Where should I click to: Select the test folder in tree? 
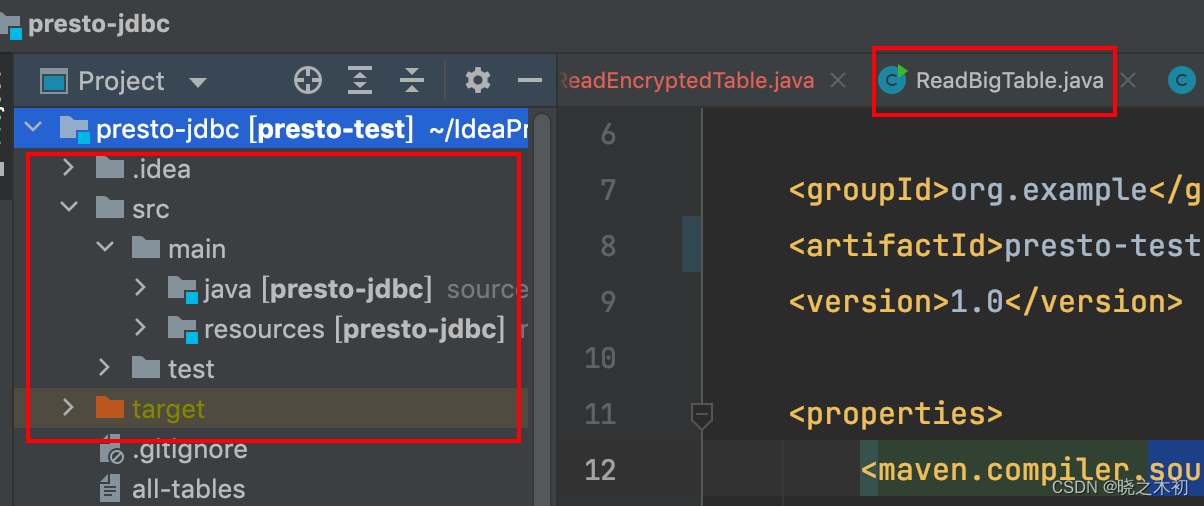click(x=190, y=369)
